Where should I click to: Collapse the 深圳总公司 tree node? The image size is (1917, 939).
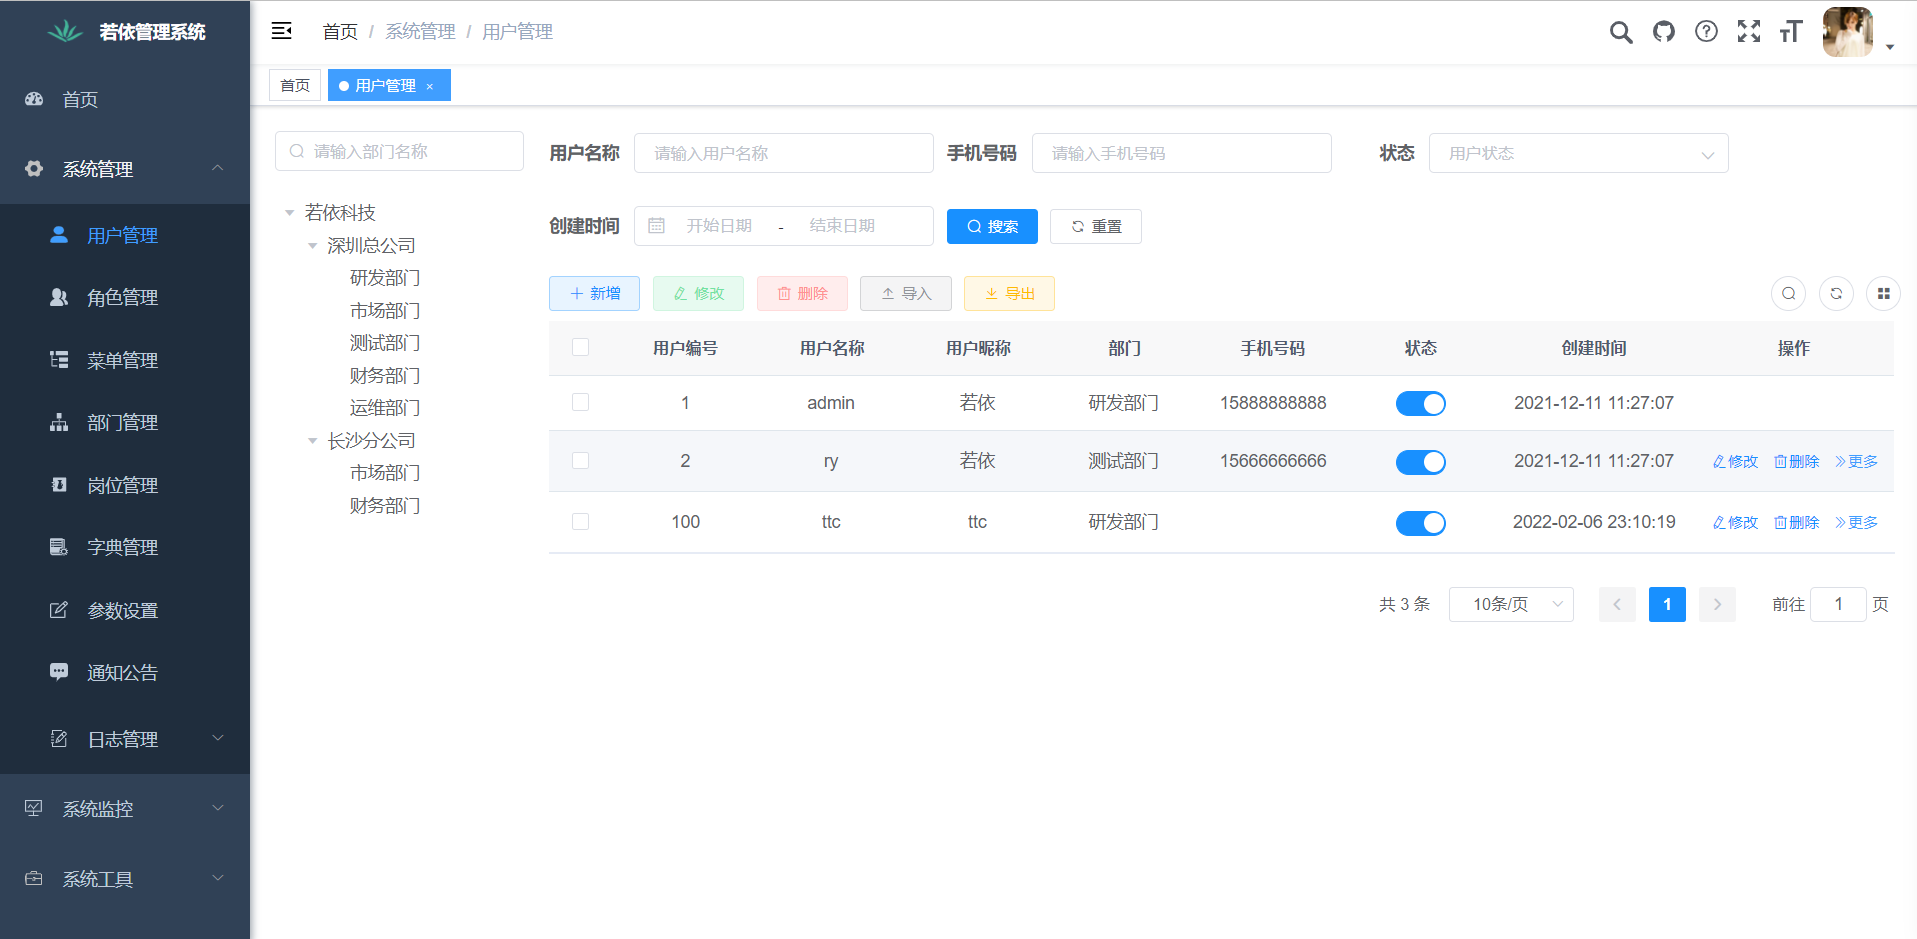coord(312,245)
